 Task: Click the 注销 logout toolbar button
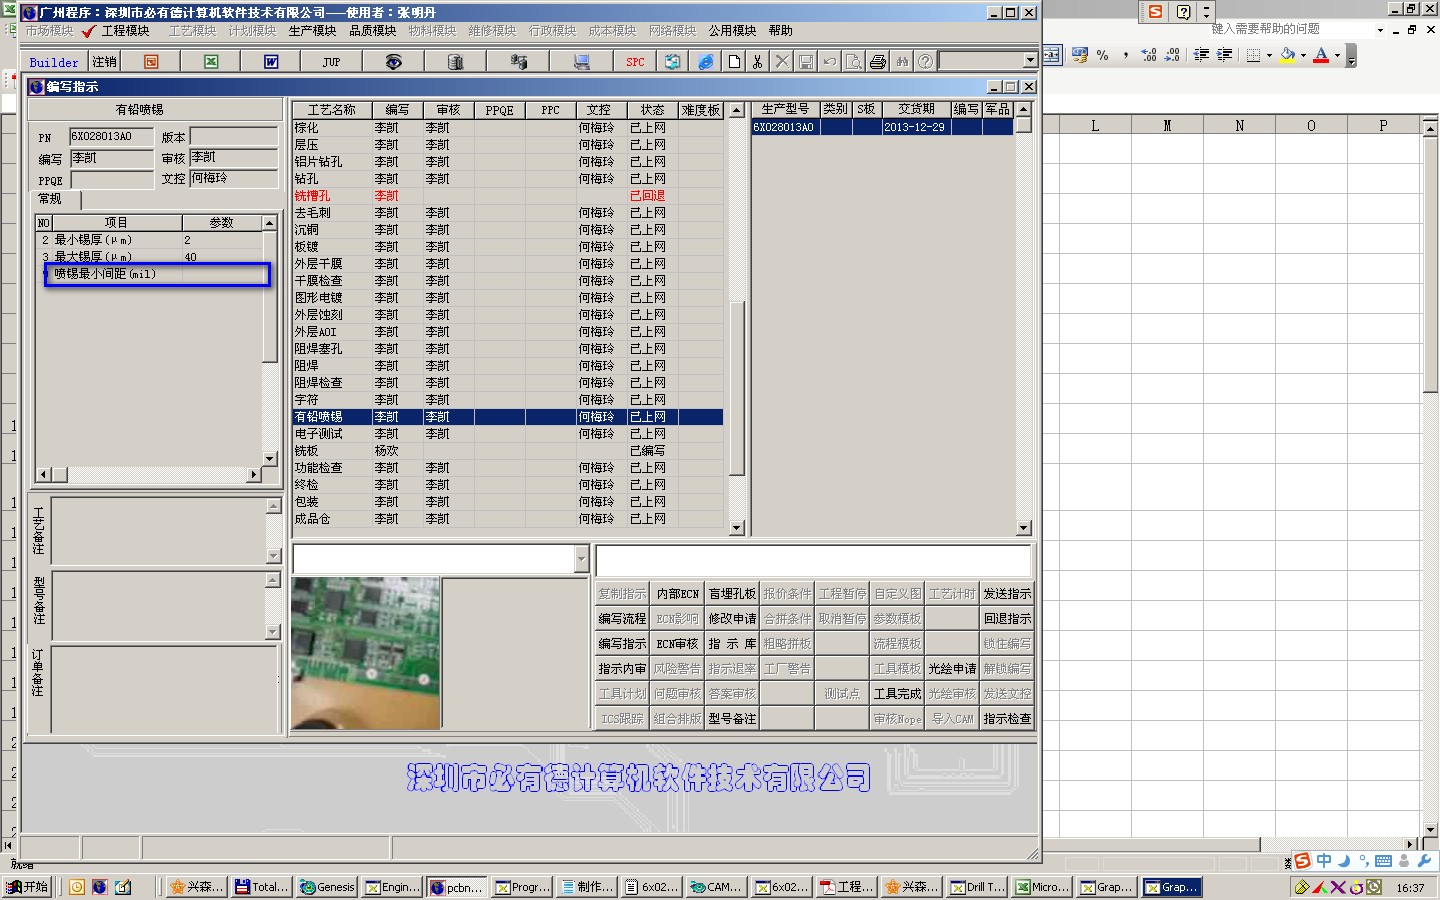(x=104, y=62)
